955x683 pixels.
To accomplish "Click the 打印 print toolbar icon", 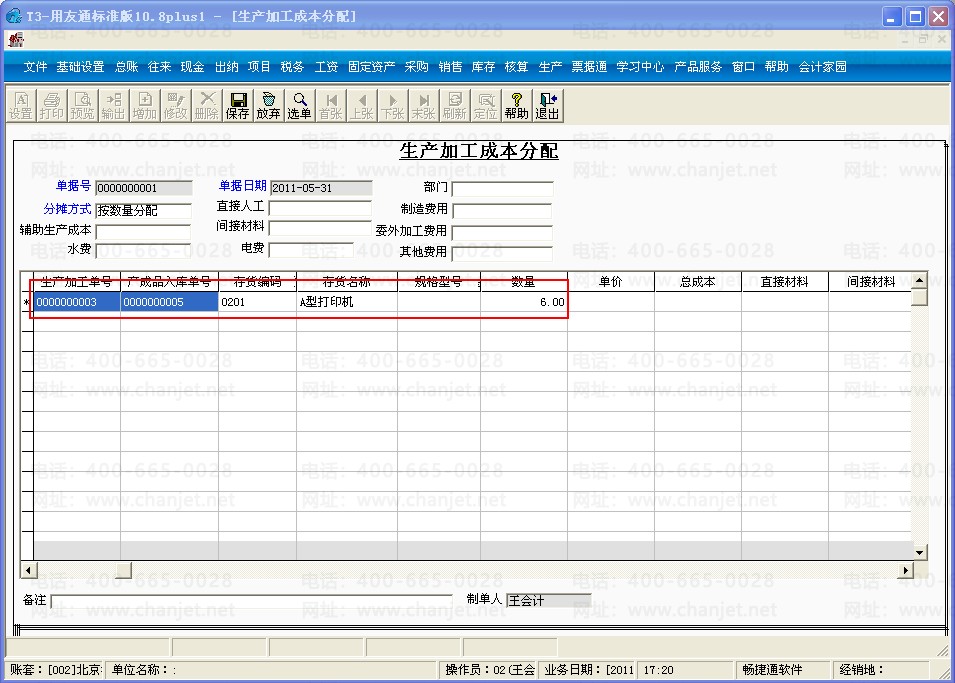I will (x=52, y=106).
